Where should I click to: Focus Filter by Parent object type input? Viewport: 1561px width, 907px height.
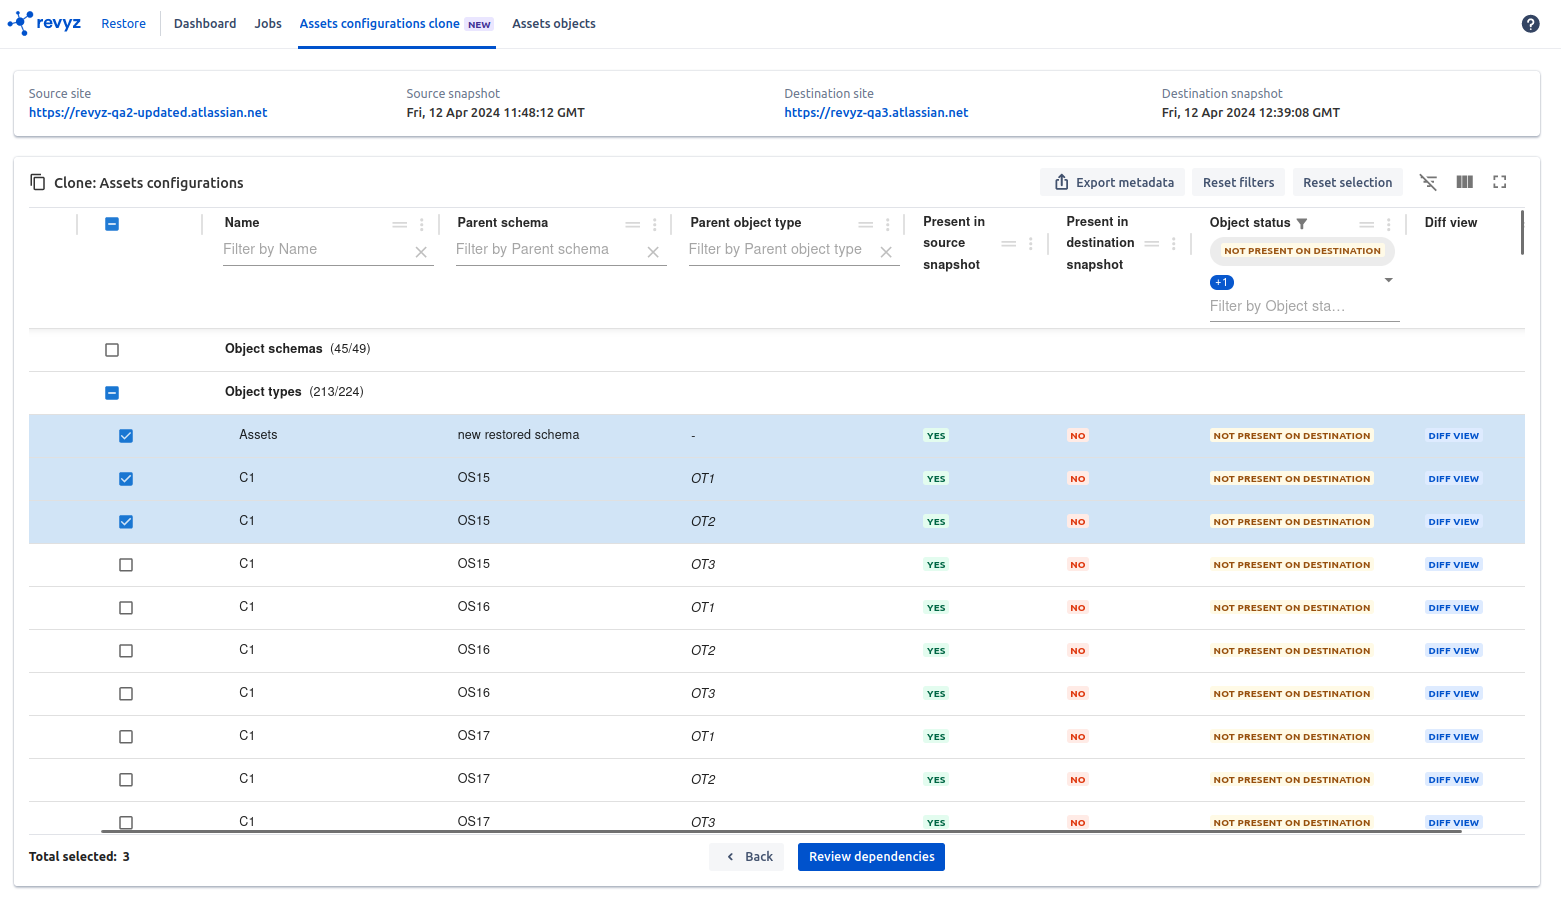tap(782, 250)
